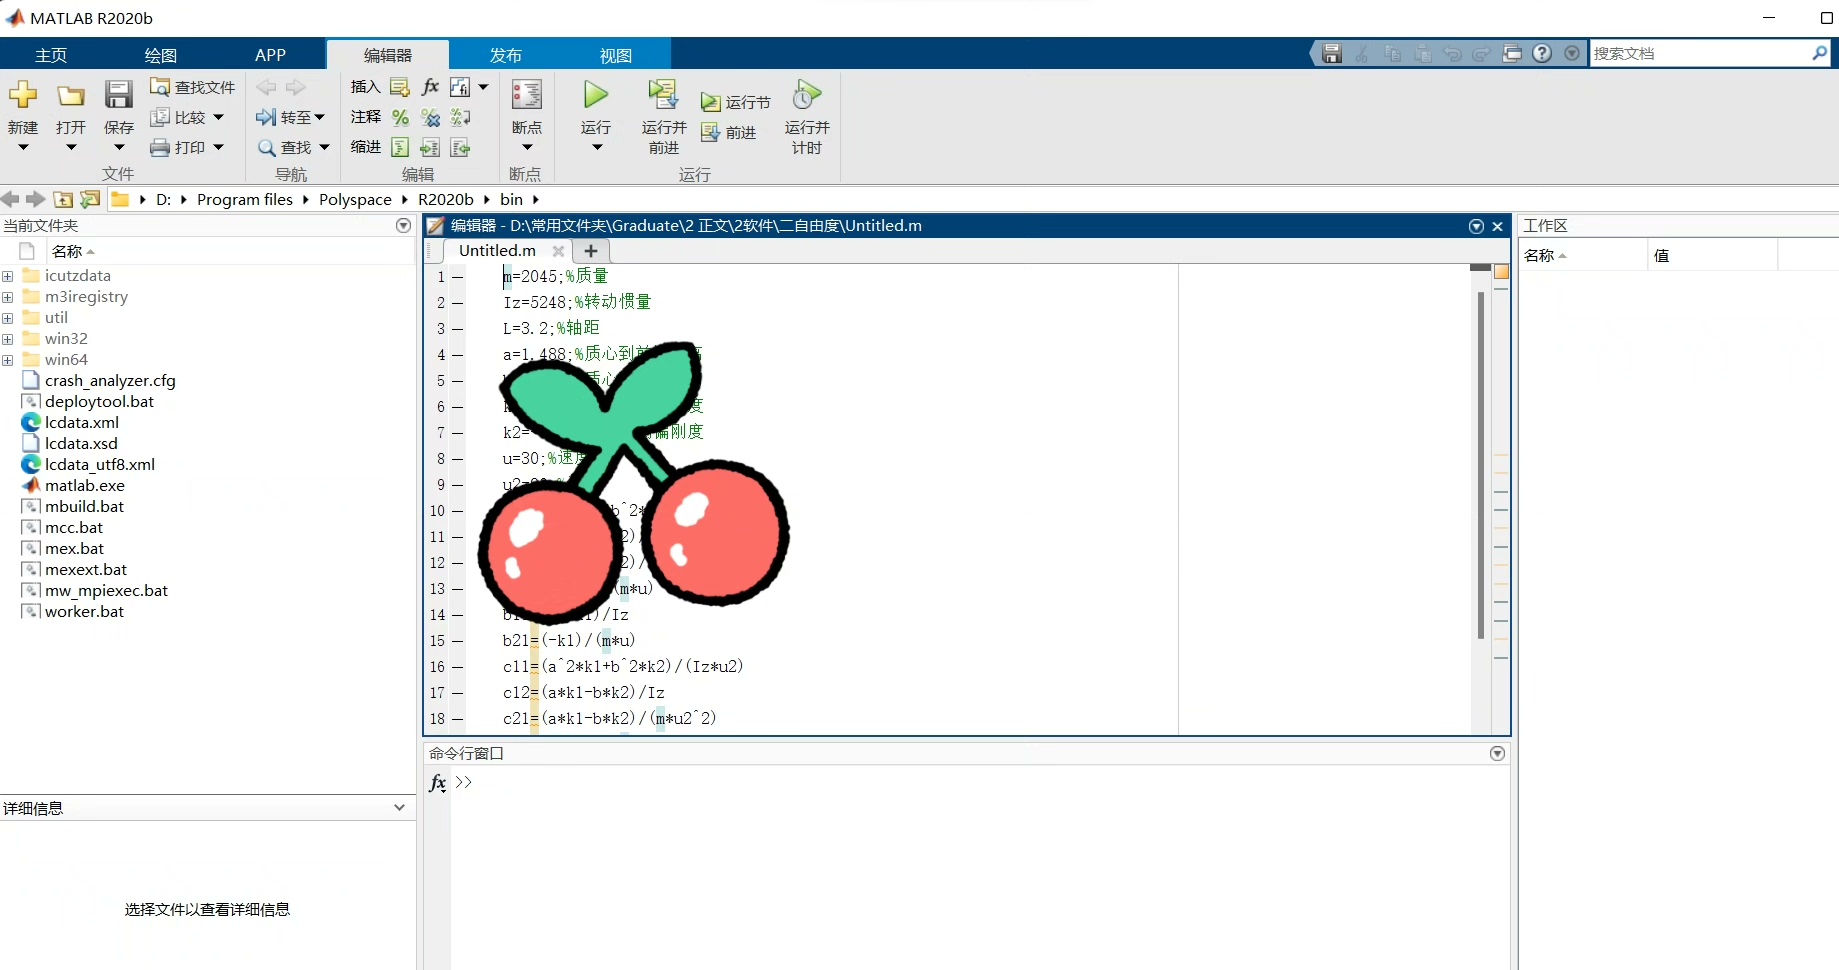Open the Run (运行) dropdown arrow
Viewport: 1839px width, 970px height.
[x=597, y=147]
